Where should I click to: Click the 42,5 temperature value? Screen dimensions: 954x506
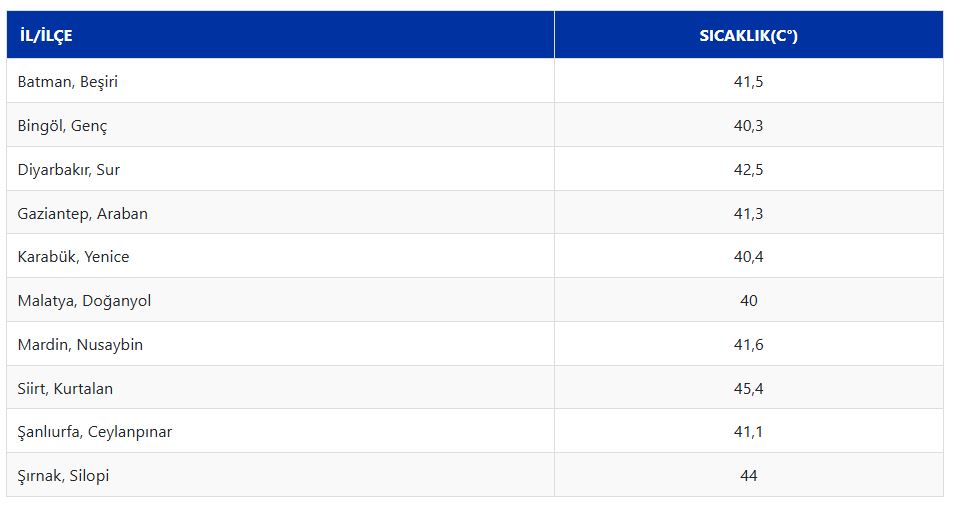point(748,170)
